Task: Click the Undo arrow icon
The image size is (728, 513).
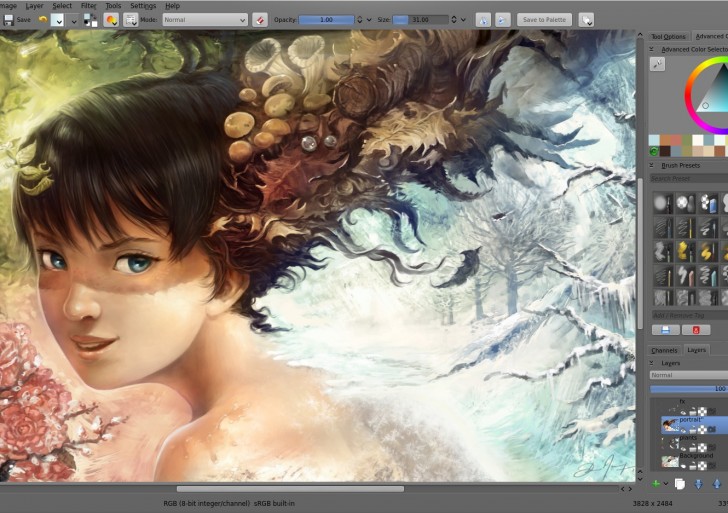Action: click(x=43, y=19)
